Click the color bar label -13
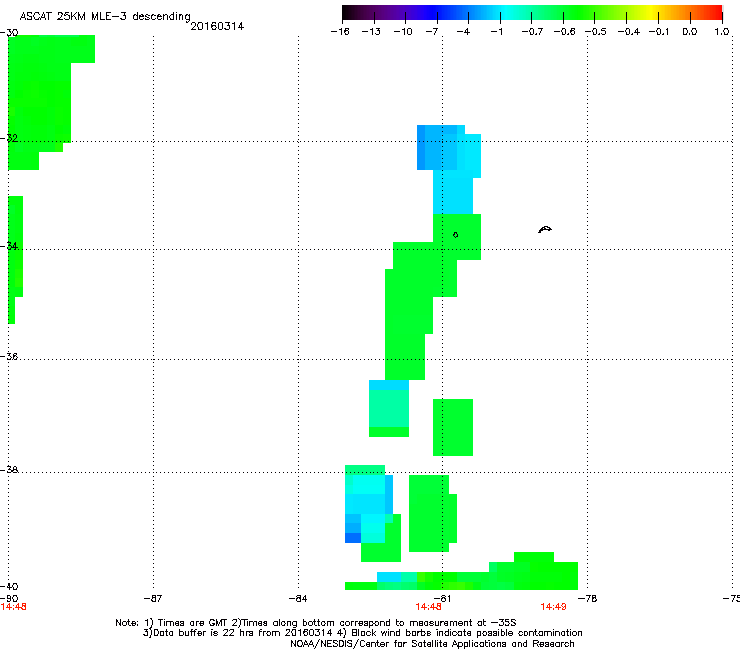 tap(371, 32)
